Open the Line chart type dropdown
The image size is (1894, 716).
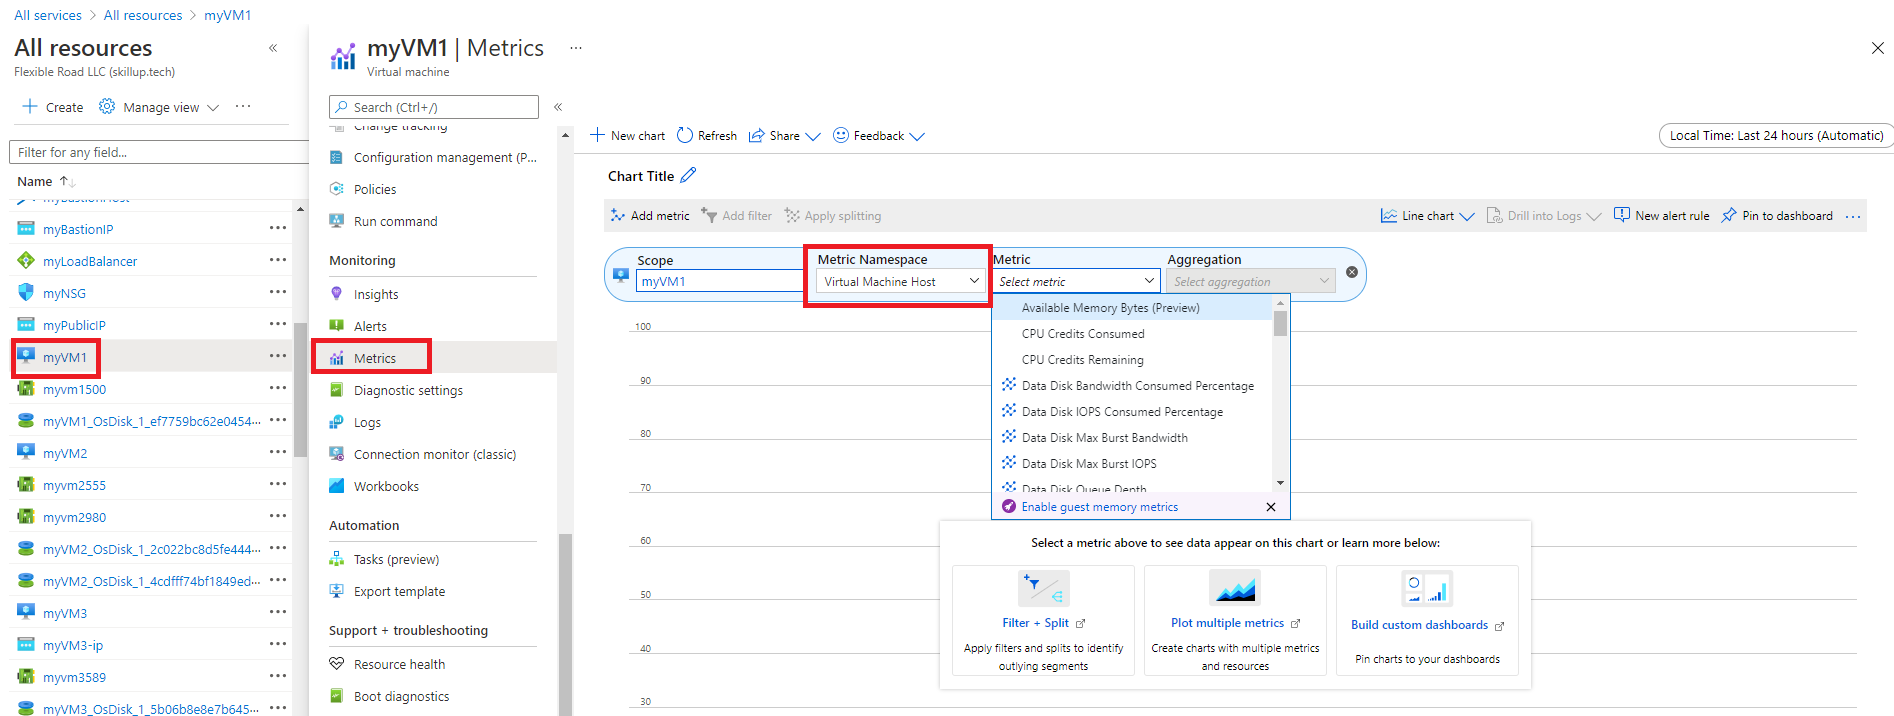(1427, 216)
